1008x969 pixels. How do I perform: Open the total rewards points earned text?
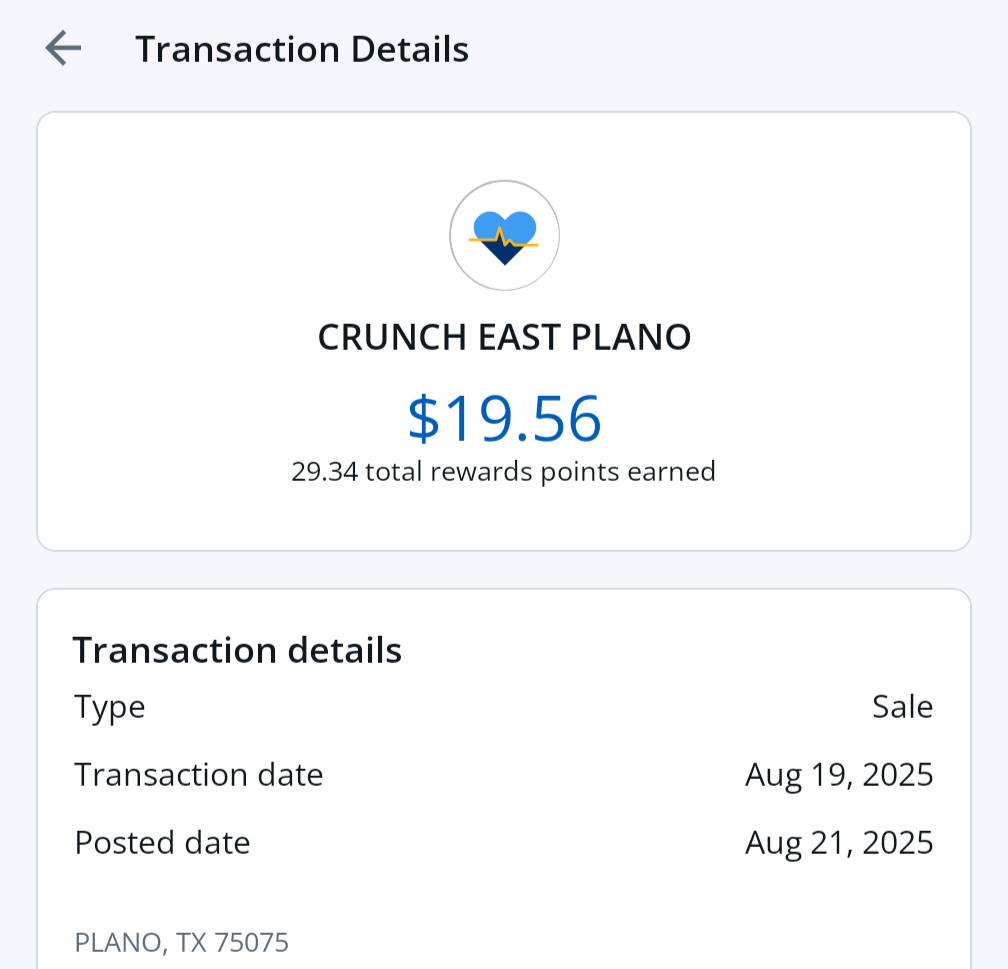click(540, 471)
